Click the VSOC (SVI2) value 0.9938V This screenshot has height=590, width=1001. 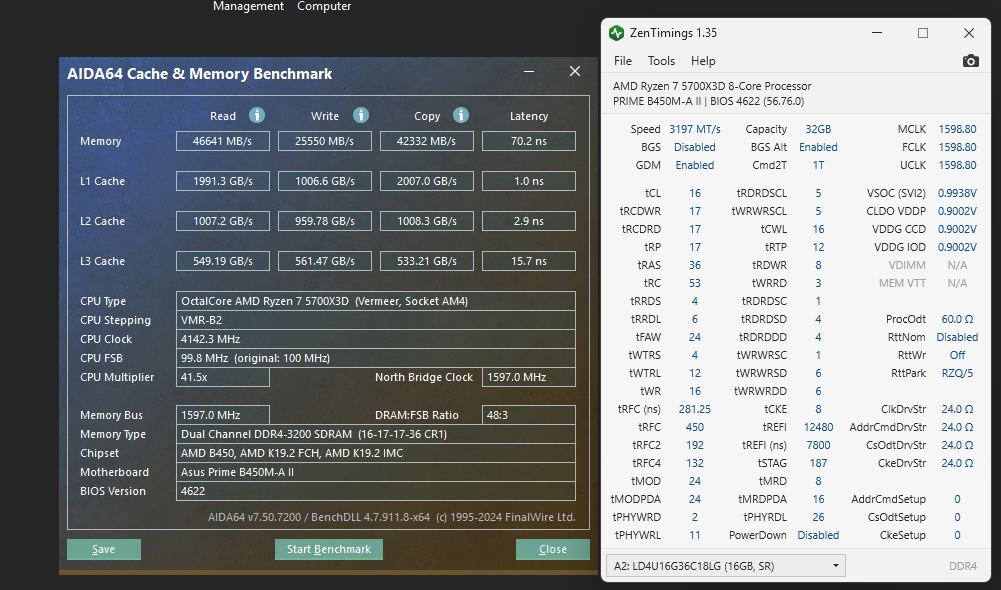(x=957, y=193)
